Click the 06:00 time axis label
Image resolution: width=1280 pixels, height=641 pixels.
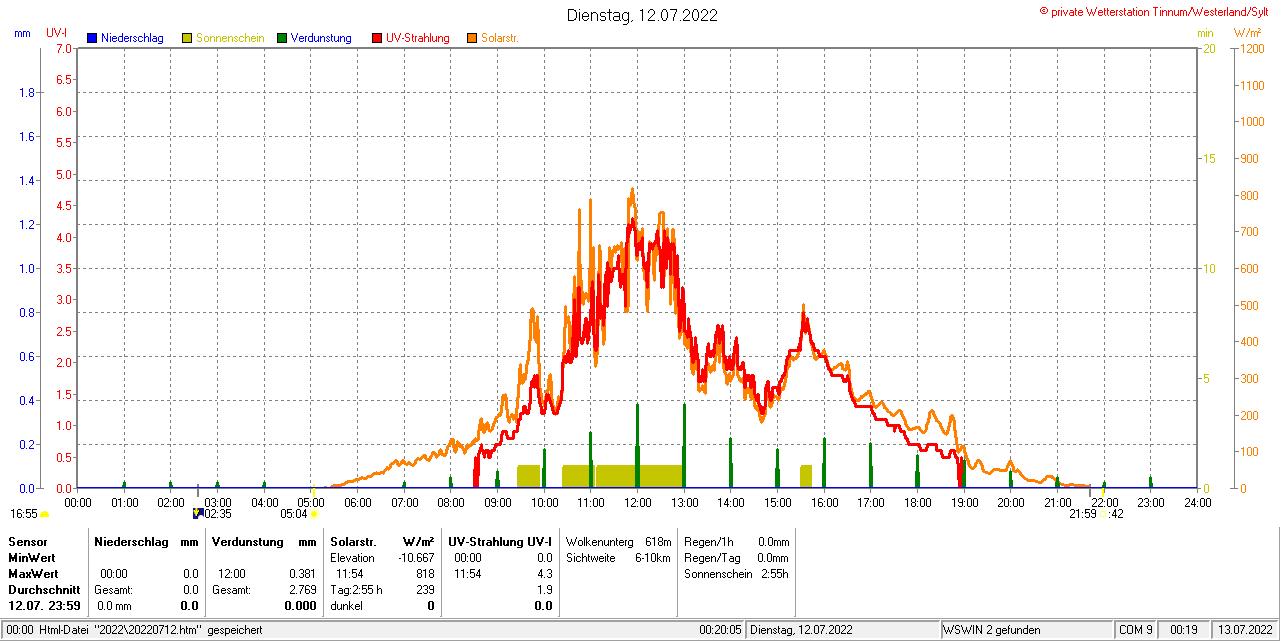tap(357, 502)
